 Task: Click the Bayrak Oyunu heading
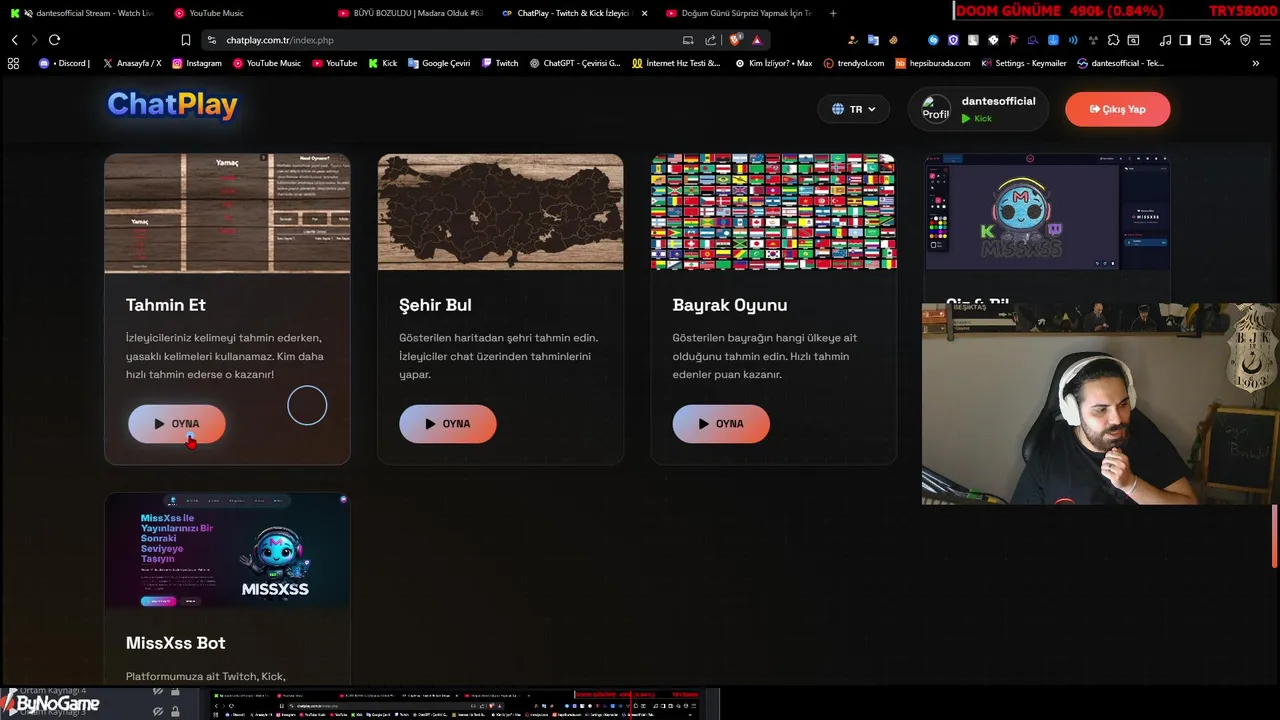(730, 305)
